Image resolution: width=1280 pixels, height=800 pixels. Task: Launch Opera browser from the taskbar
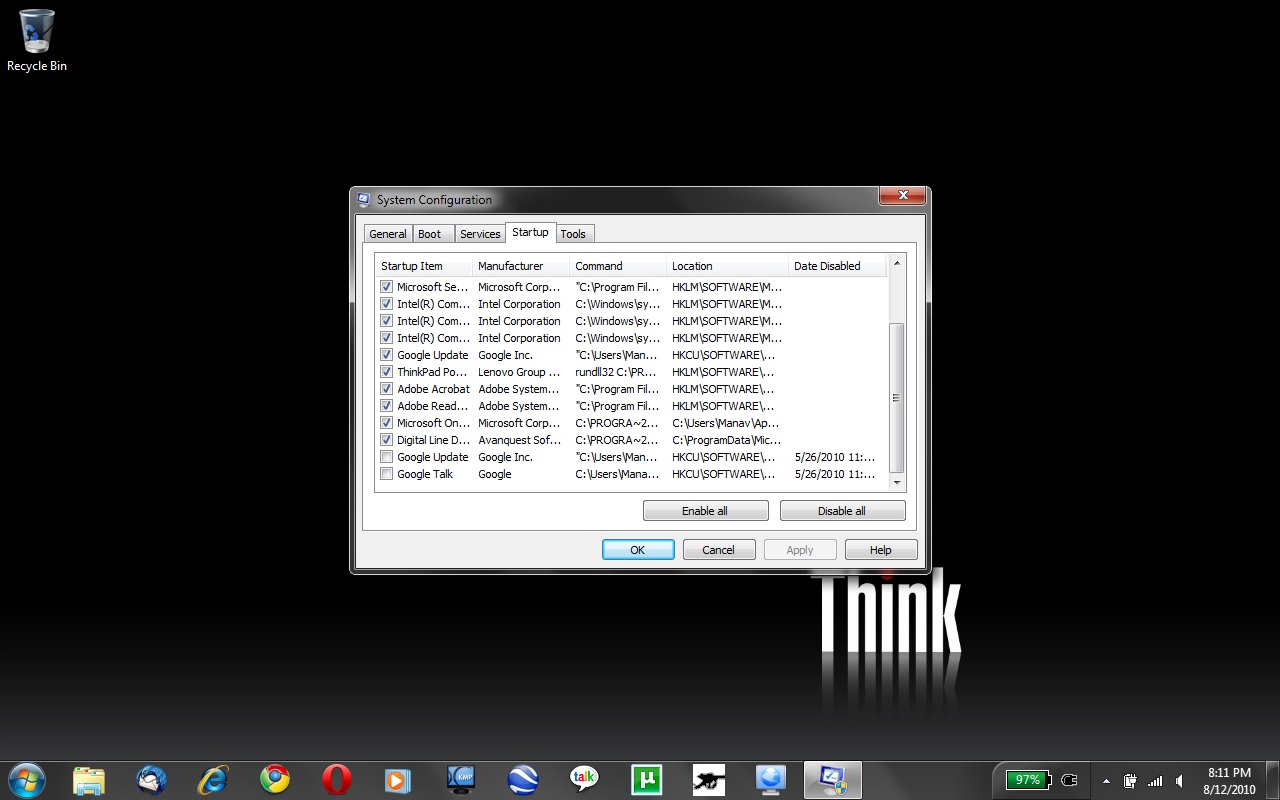point(337,780)
